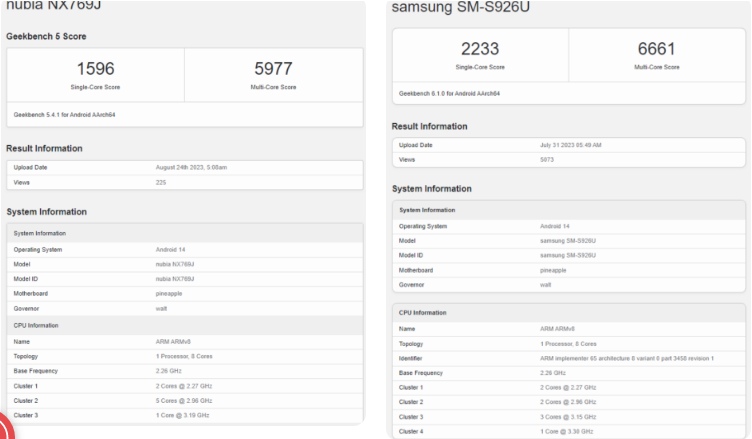The image size is (752, 439).
Task: Click the 'samsung SM-S926U' page title
Action: [x=460, y=7]
